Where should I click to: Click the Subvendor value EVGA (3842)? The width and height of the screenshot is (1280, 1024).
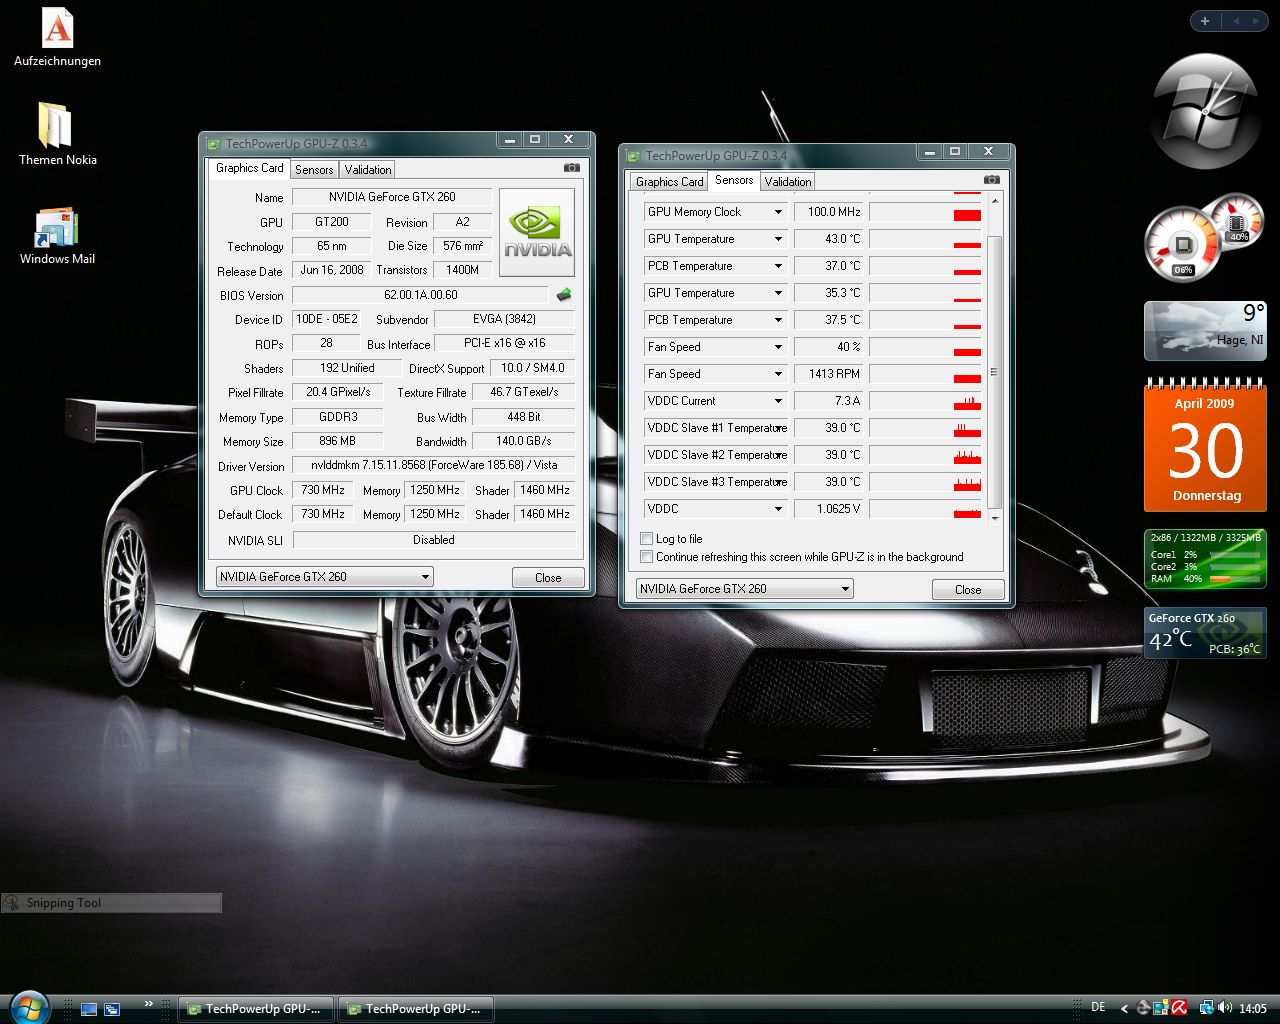[504, 319]
